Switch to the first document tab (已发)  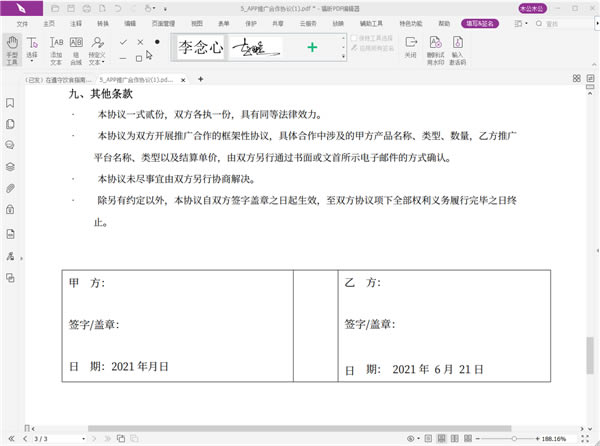[x=59, y=80]
